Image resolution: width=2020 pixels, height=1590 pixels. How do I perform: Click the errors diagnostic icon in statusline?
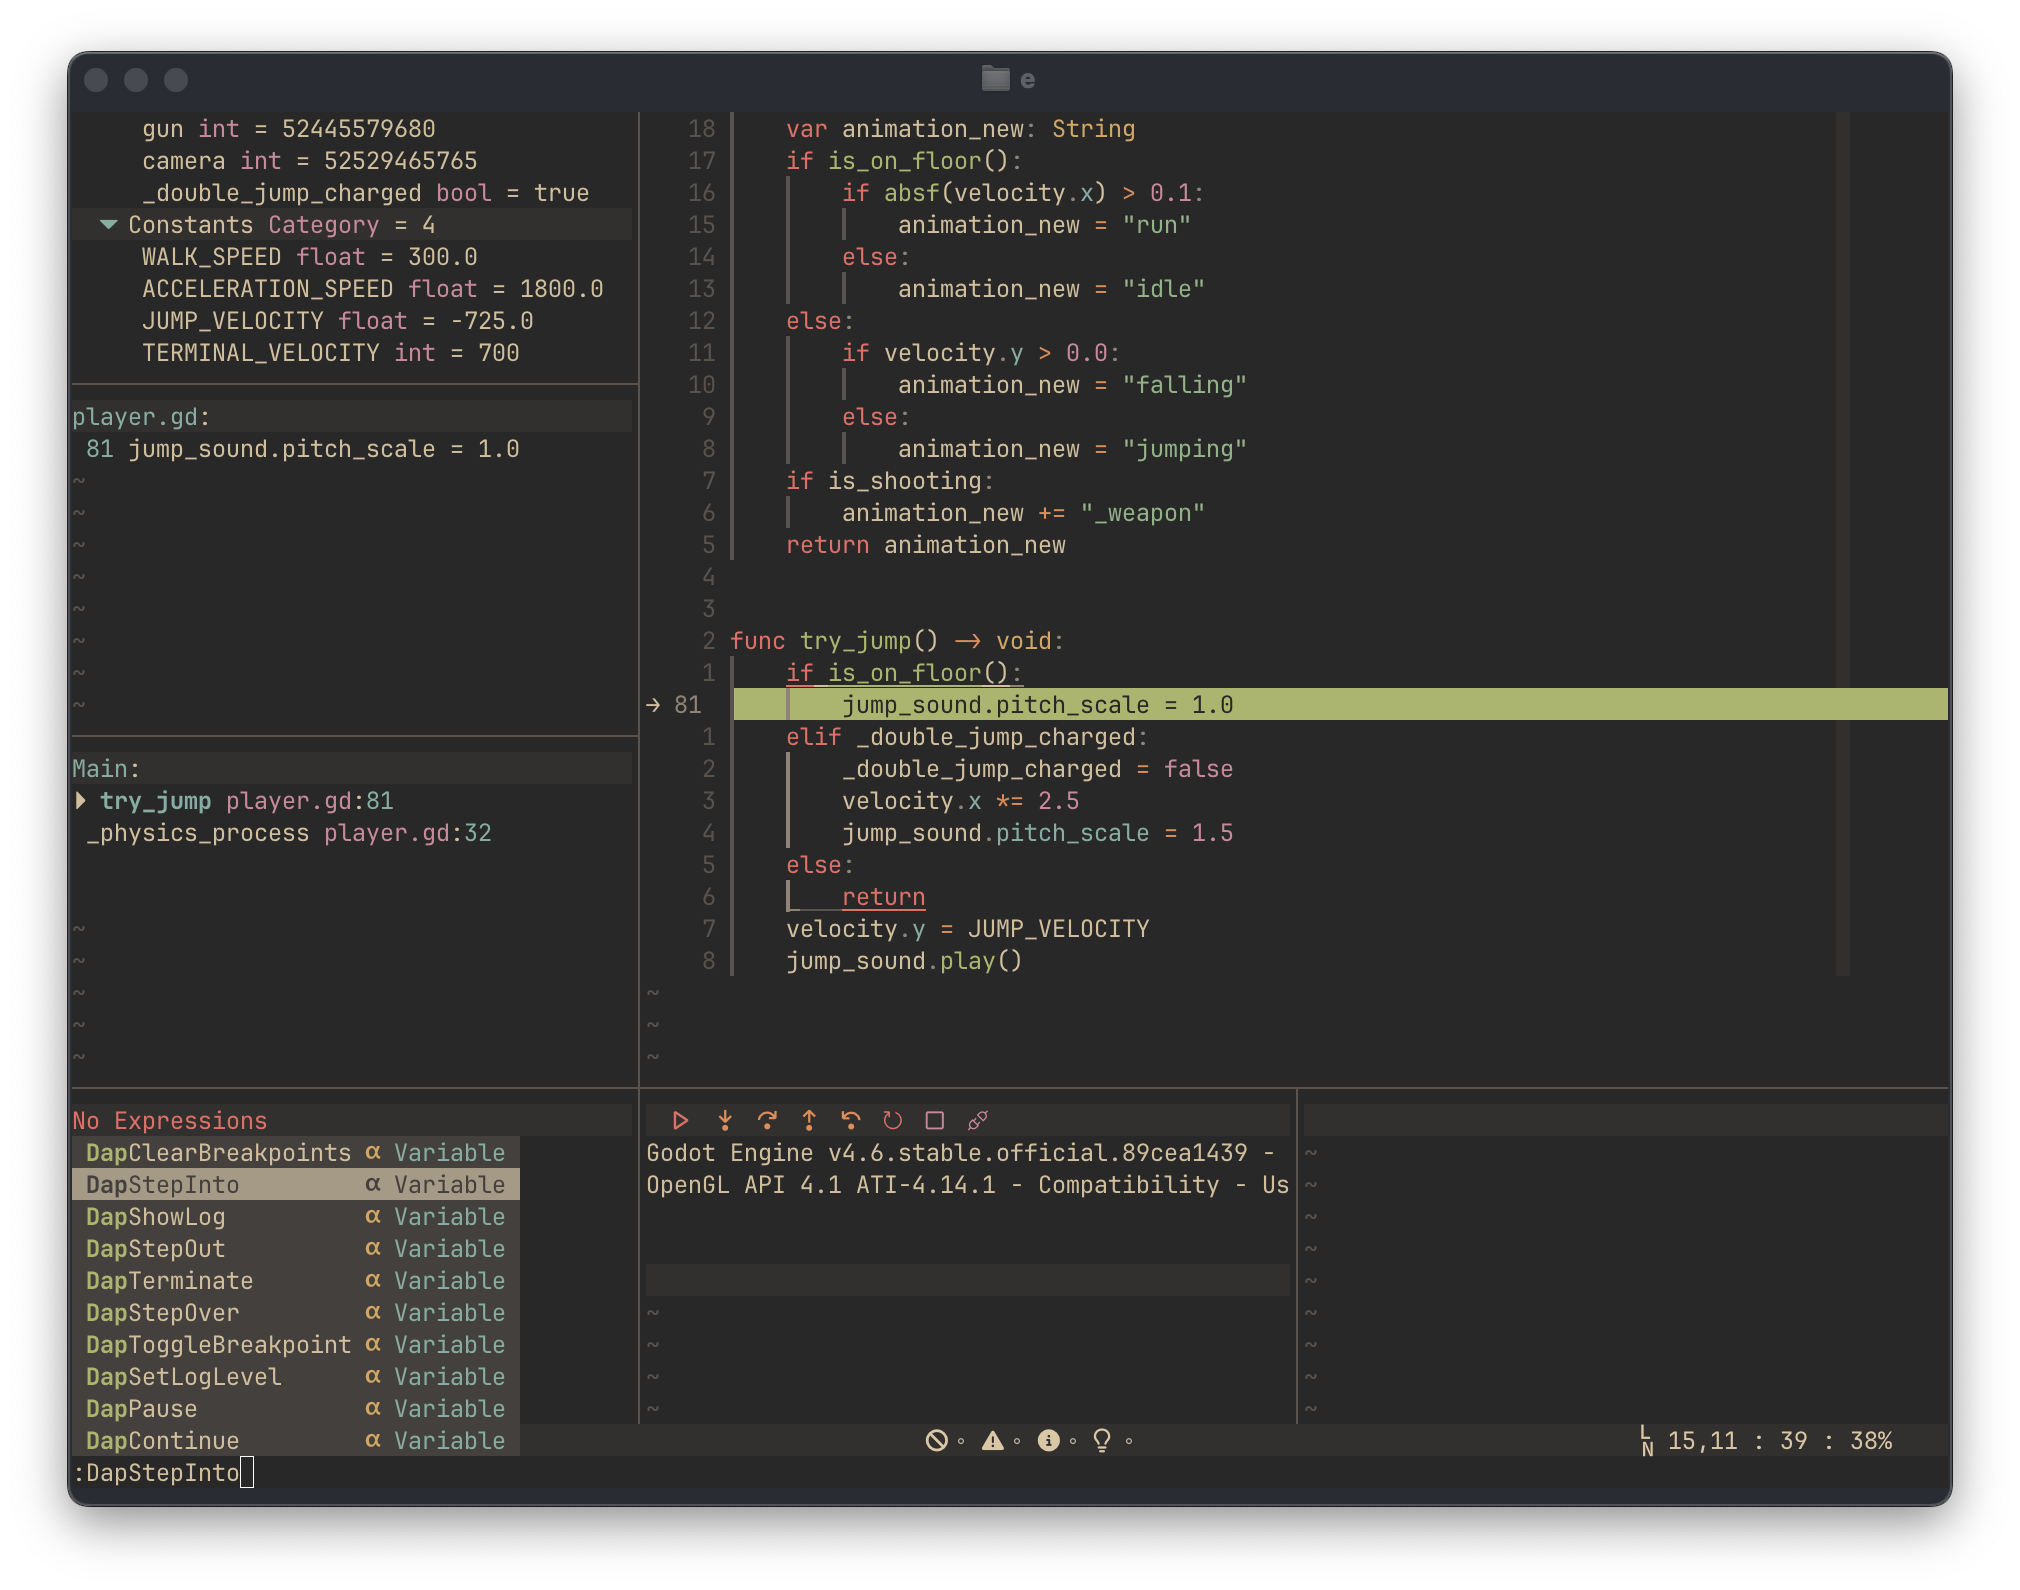point(936,1440)
